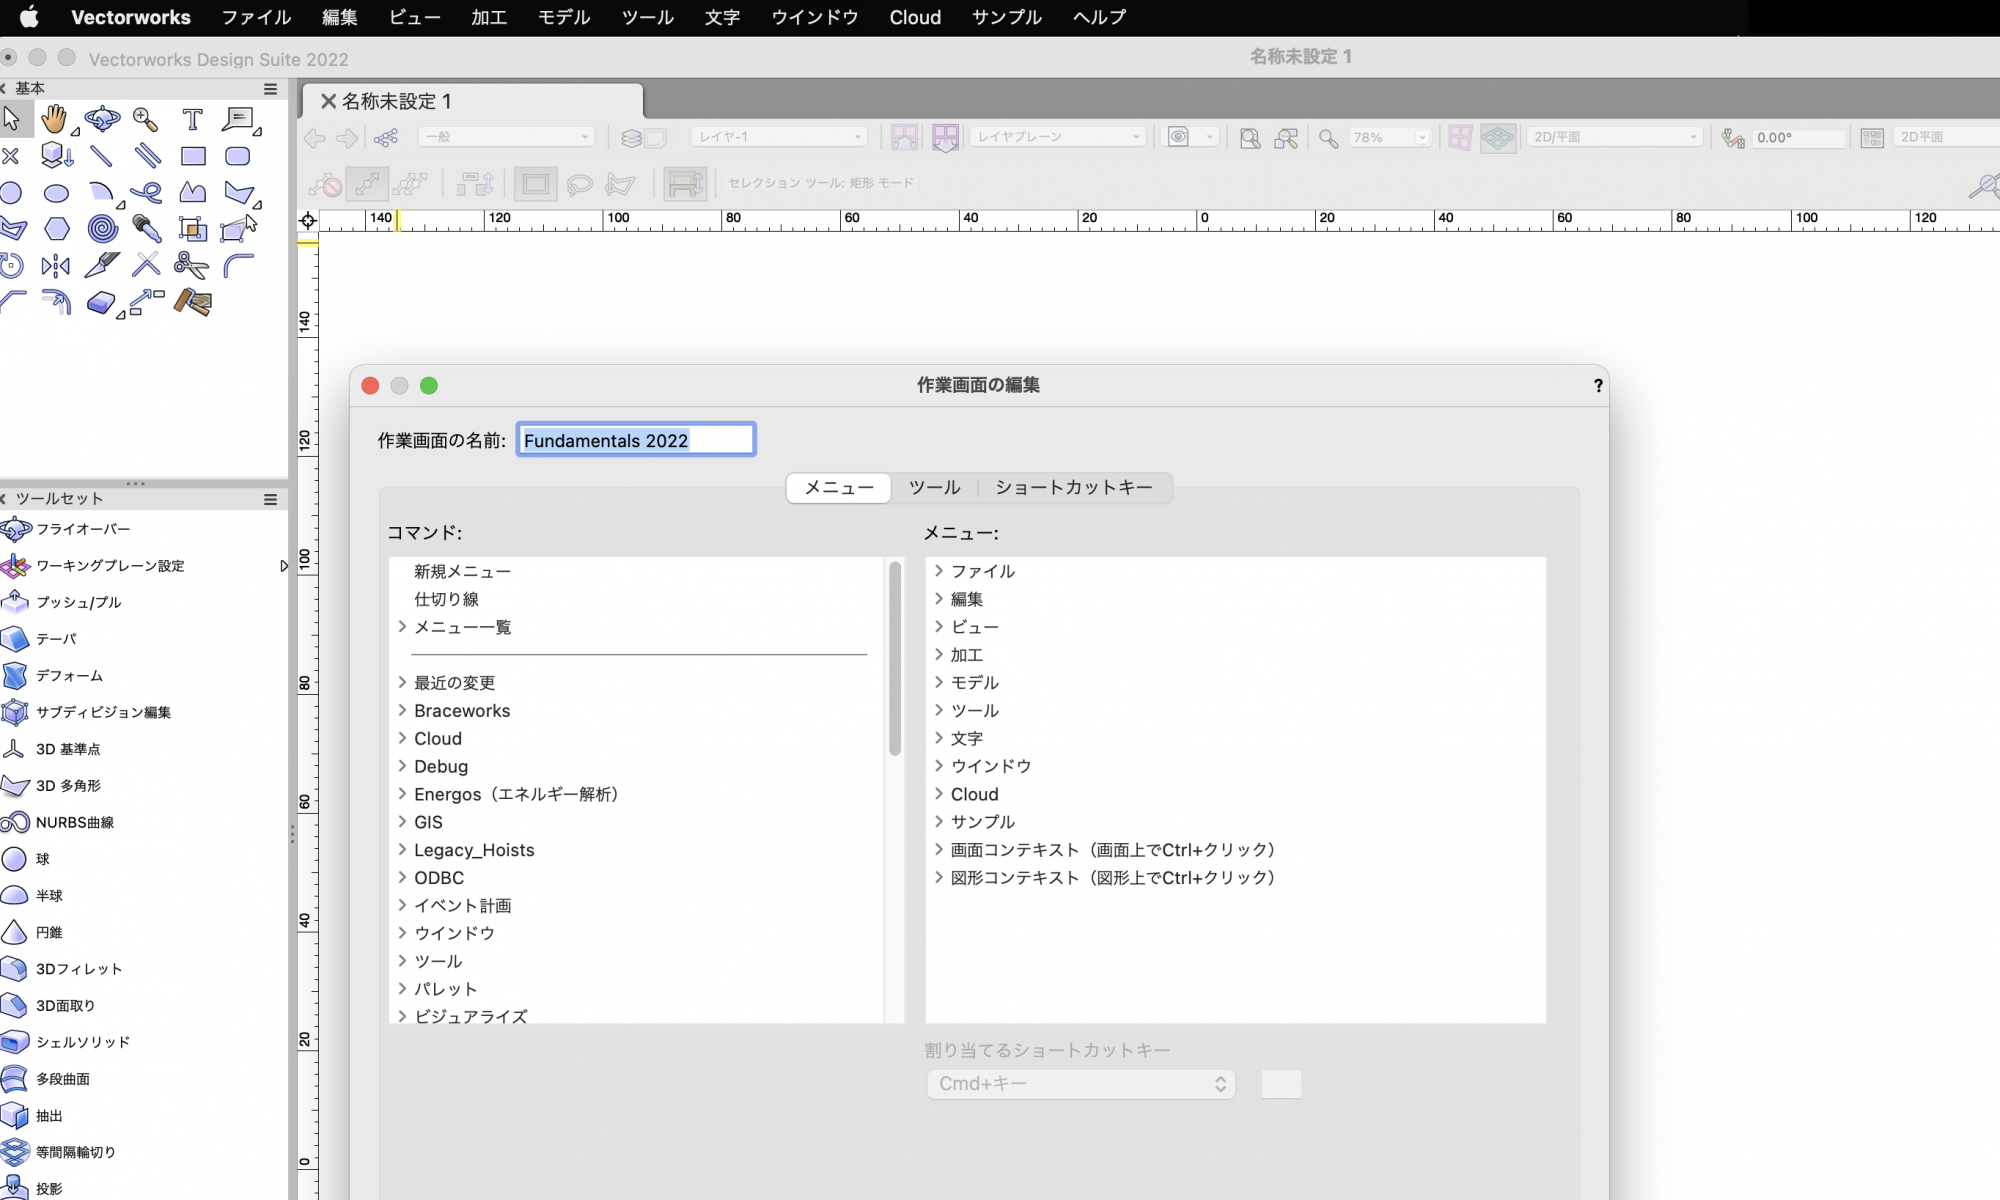Select the Mirror tool
This screenshot has height=1200, width=2000.
pyautogui.click(x=56, y=265)
